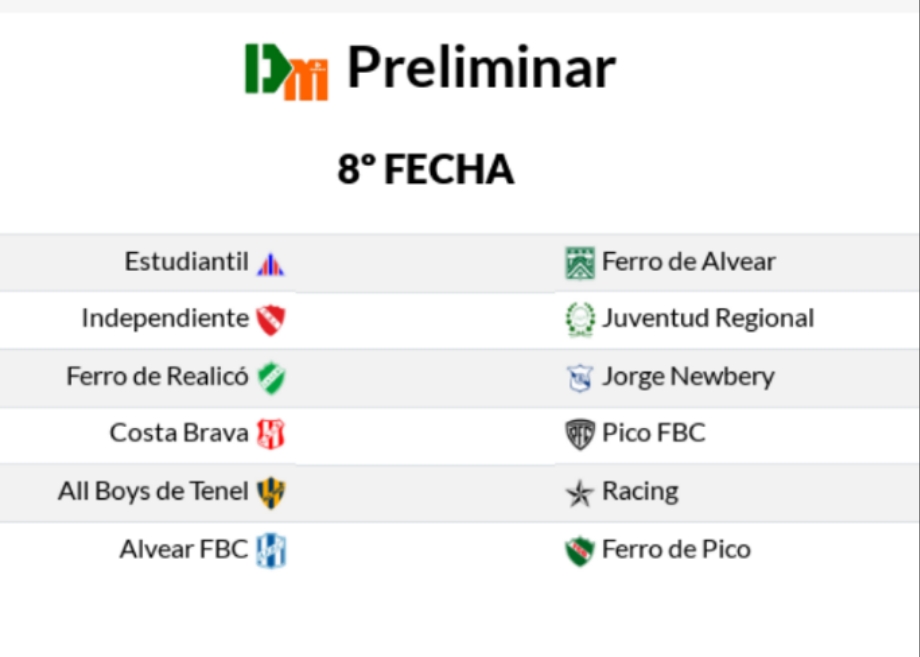Click the Juventud Regional club badge
The image size is (920, 657).
point(580,320)
